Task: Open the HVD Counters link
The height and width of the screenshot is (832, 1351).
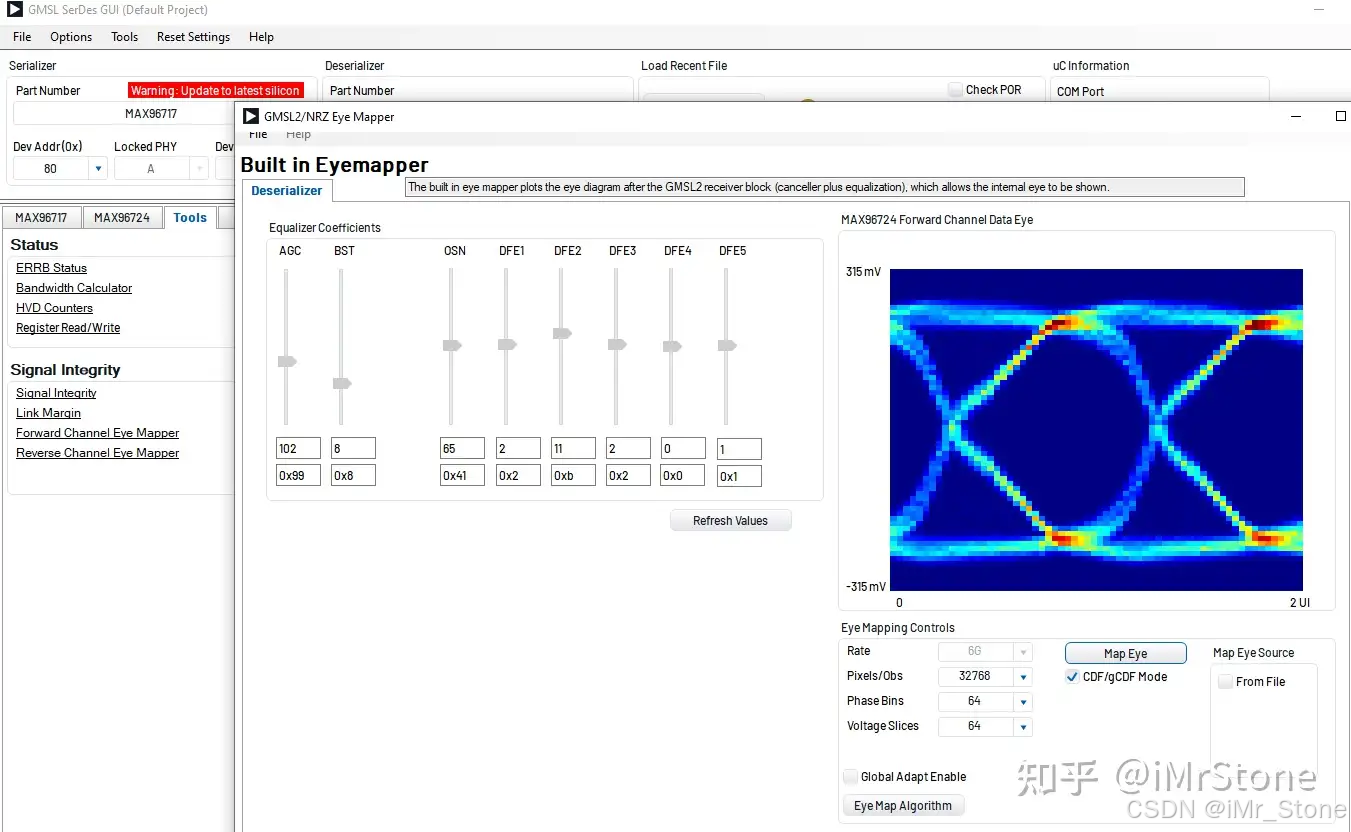Action: point(54,308)
